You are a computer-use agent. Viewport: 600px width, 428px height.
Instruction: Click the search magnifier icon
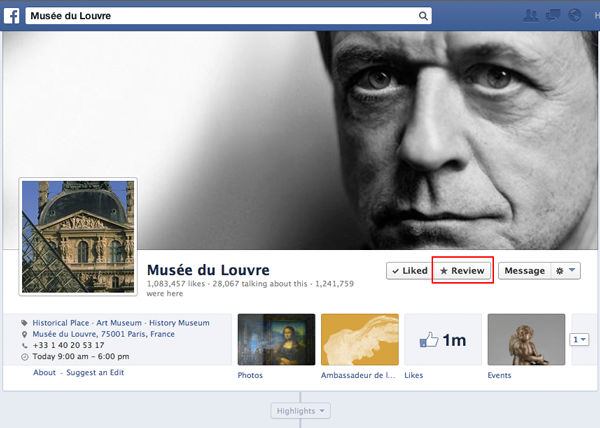tap(423, 16)
